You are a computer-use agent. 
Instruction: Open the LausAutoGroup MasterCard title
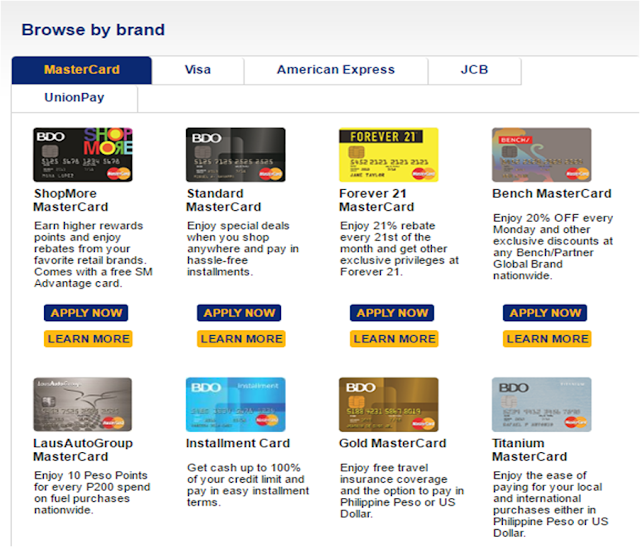click(83, 450)
